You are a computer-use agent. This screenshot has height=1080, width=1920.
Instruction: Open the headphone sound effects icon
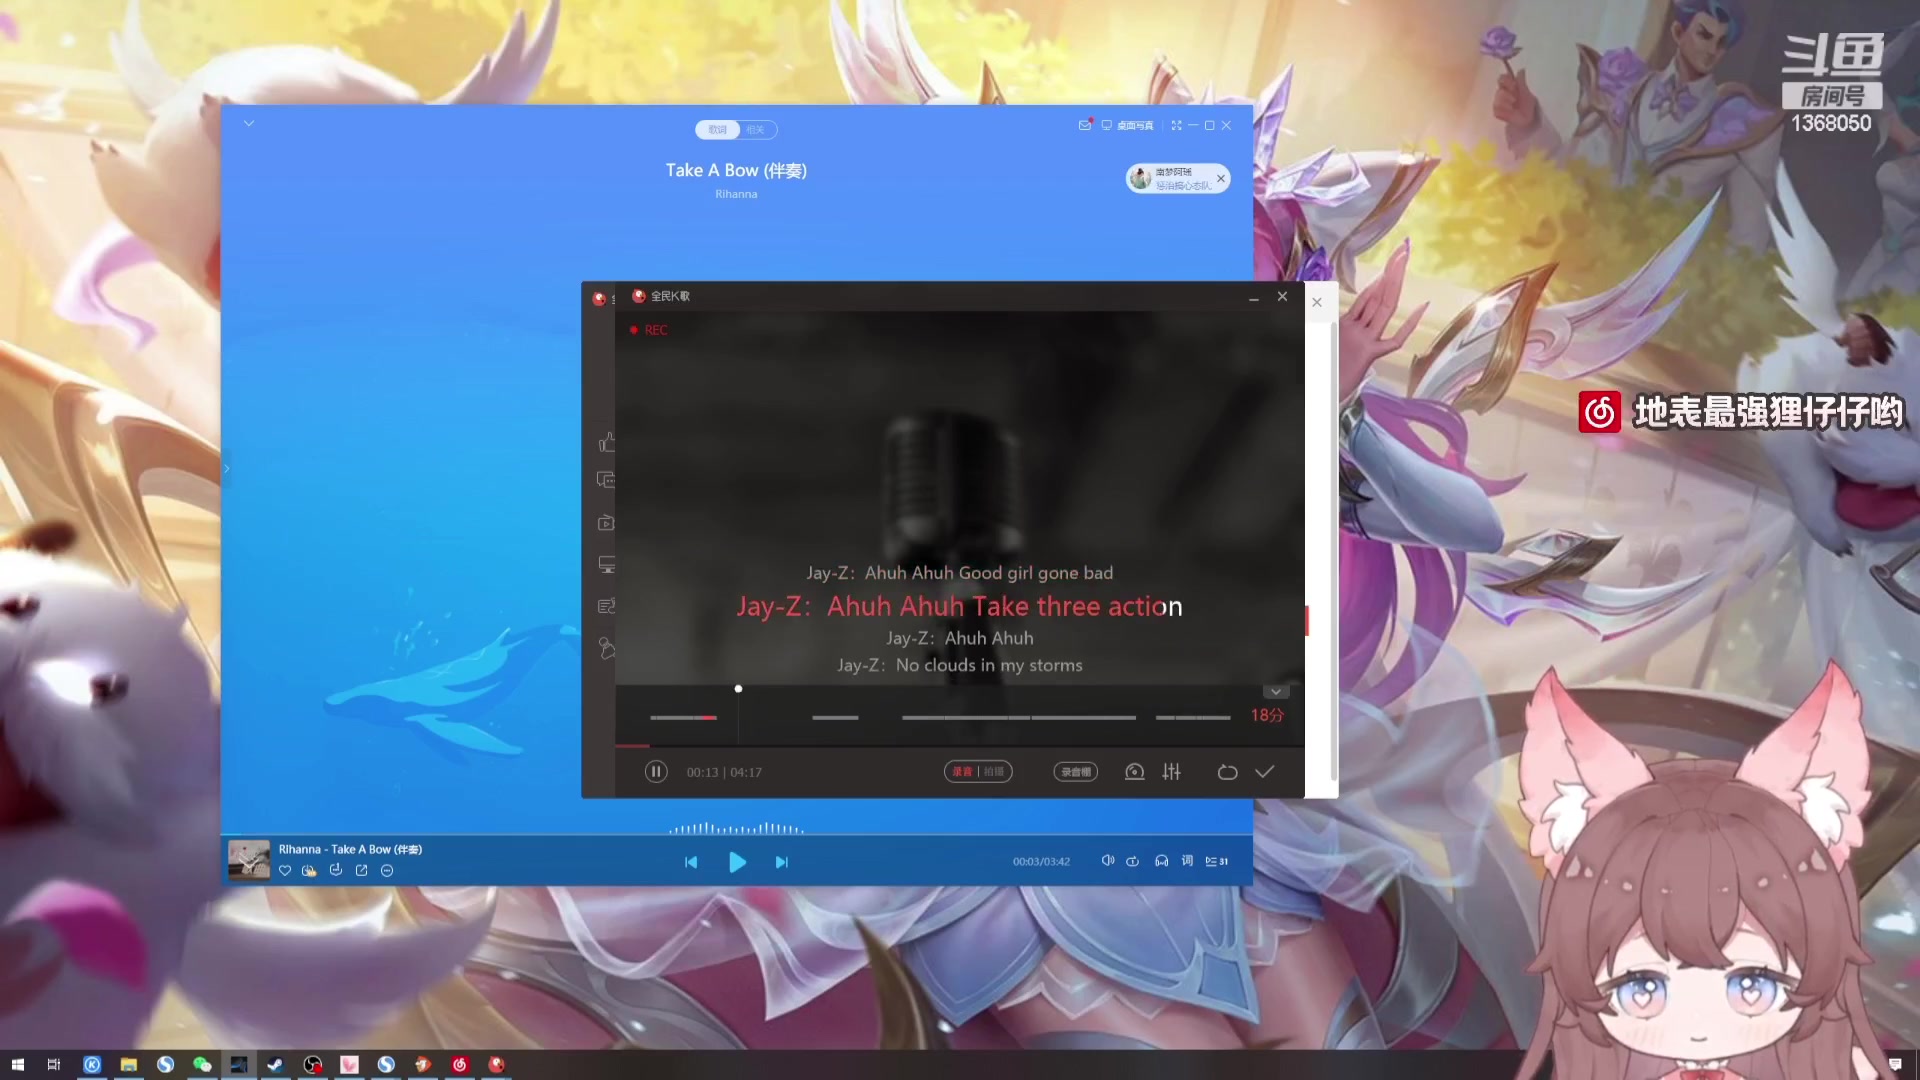(1161, 861)
